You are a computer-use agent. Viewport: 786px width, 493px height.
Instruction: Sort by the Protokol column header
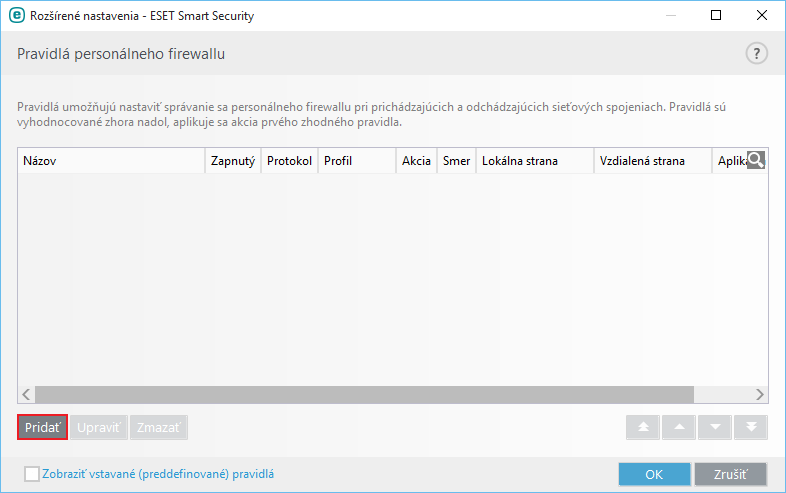coord(289,161)
